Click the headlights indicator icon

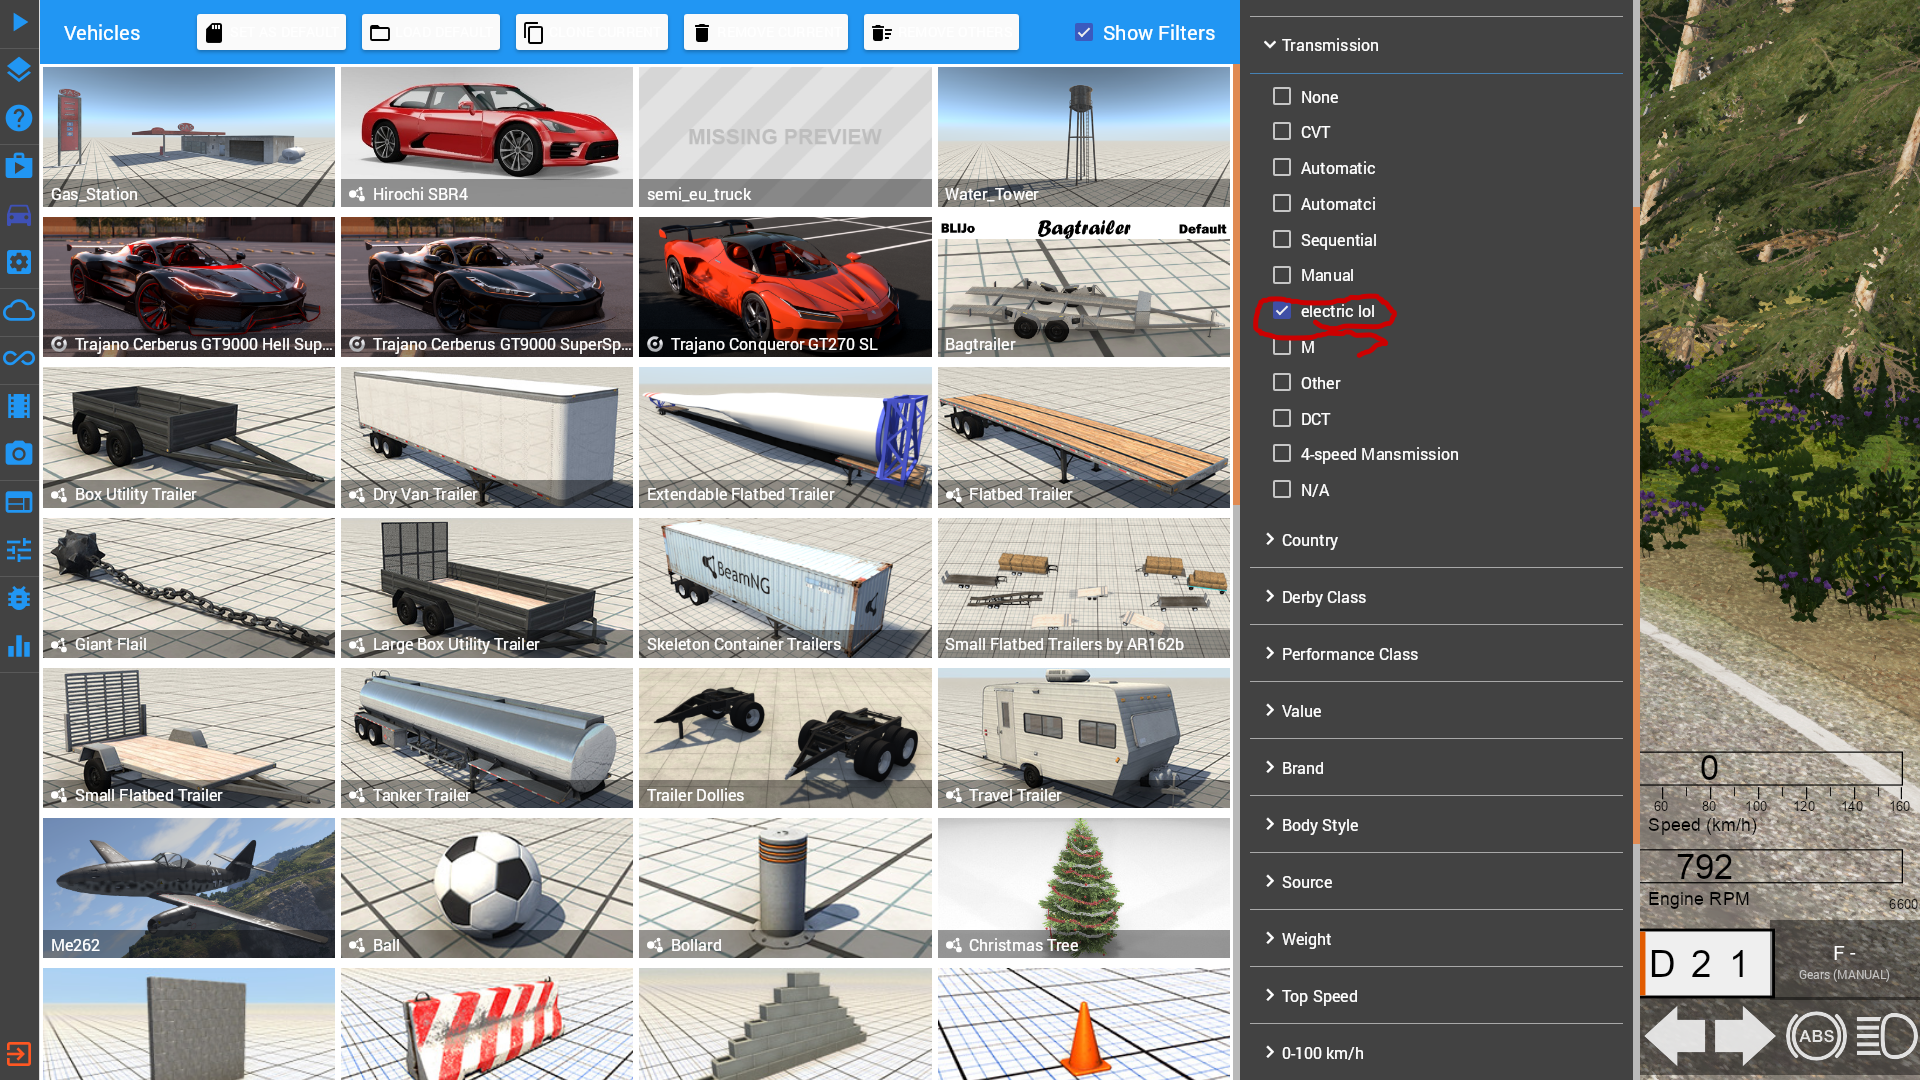1887,1036
